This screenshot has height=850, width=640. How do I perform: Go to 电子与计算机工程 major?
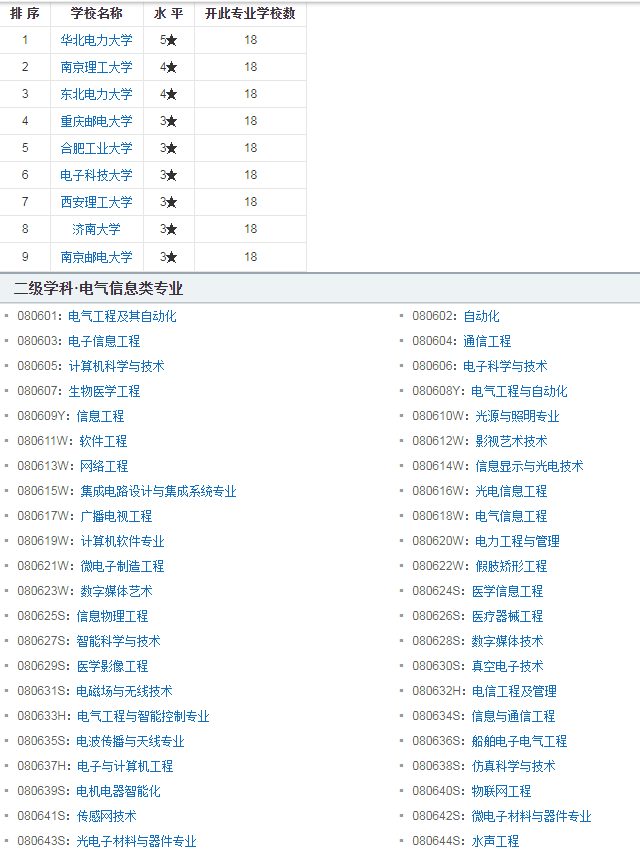(x=125, y=767)
